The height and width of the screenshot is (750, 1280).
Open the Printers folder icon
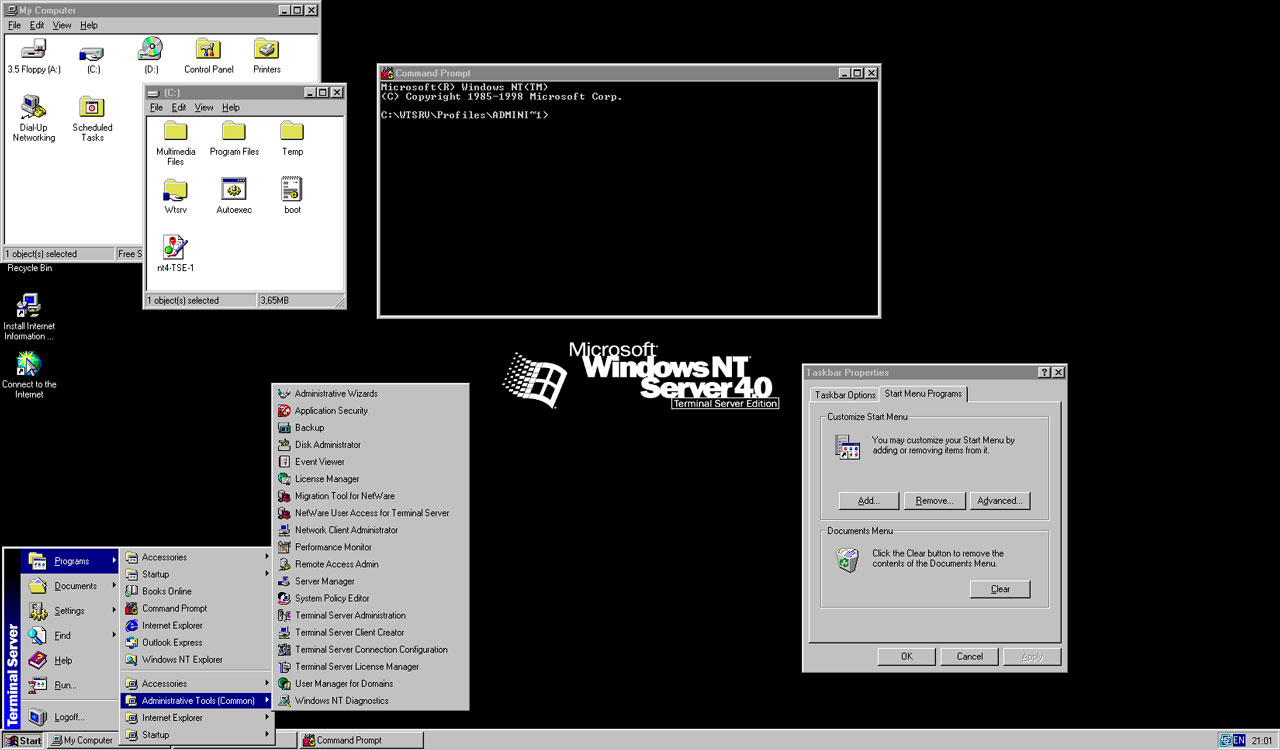266,50
